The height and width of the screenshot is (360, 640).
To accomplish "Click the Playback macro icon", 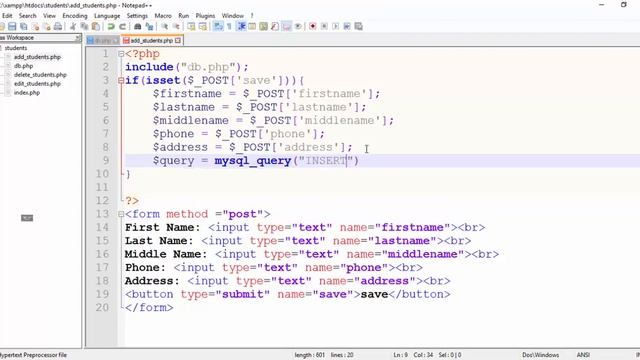I will pos(336,27).
